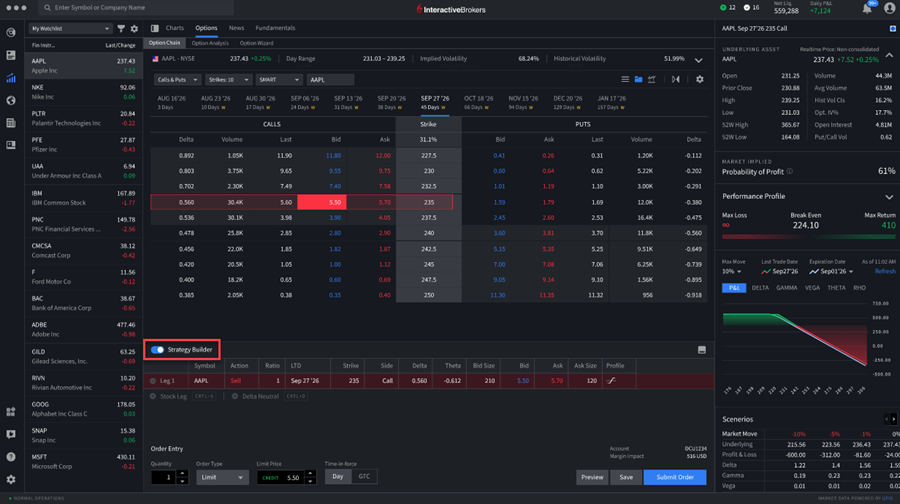
Task: Enable the Delta Neutral option
Action: (237, 397)
